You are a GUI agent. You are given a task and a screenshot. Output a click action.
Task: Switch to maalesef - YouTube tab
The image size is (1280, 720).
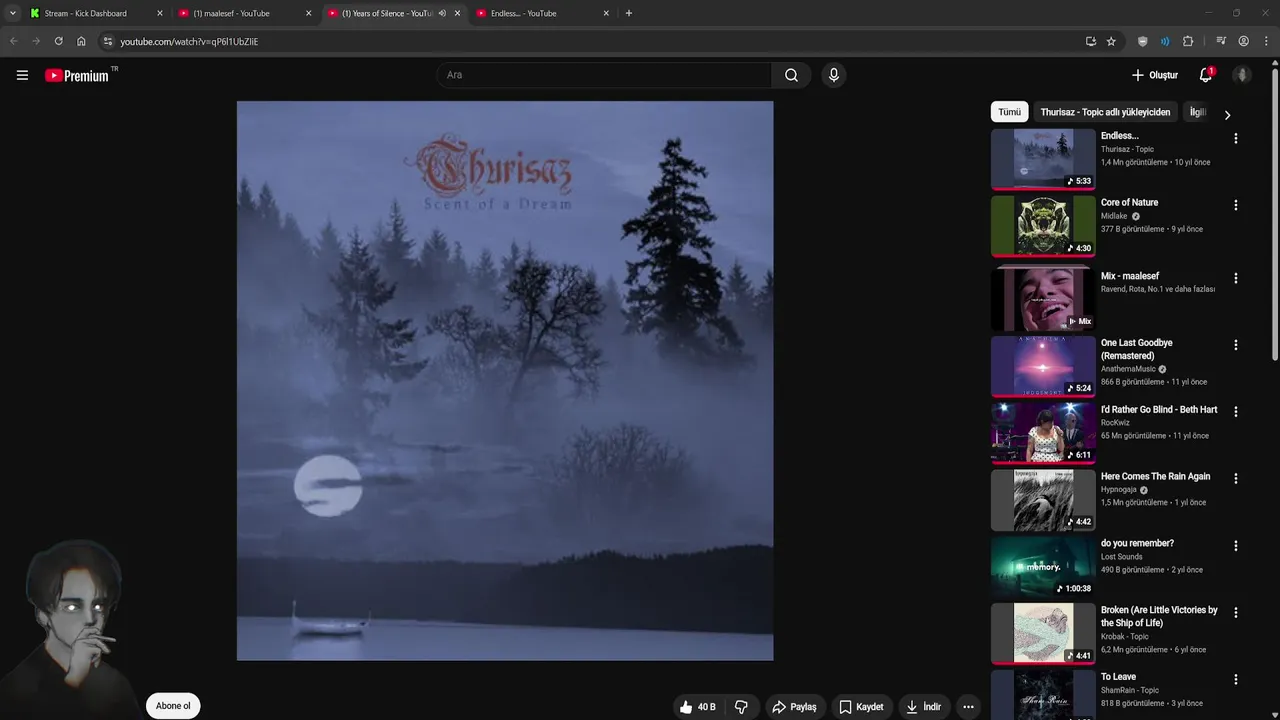point(245,13)
